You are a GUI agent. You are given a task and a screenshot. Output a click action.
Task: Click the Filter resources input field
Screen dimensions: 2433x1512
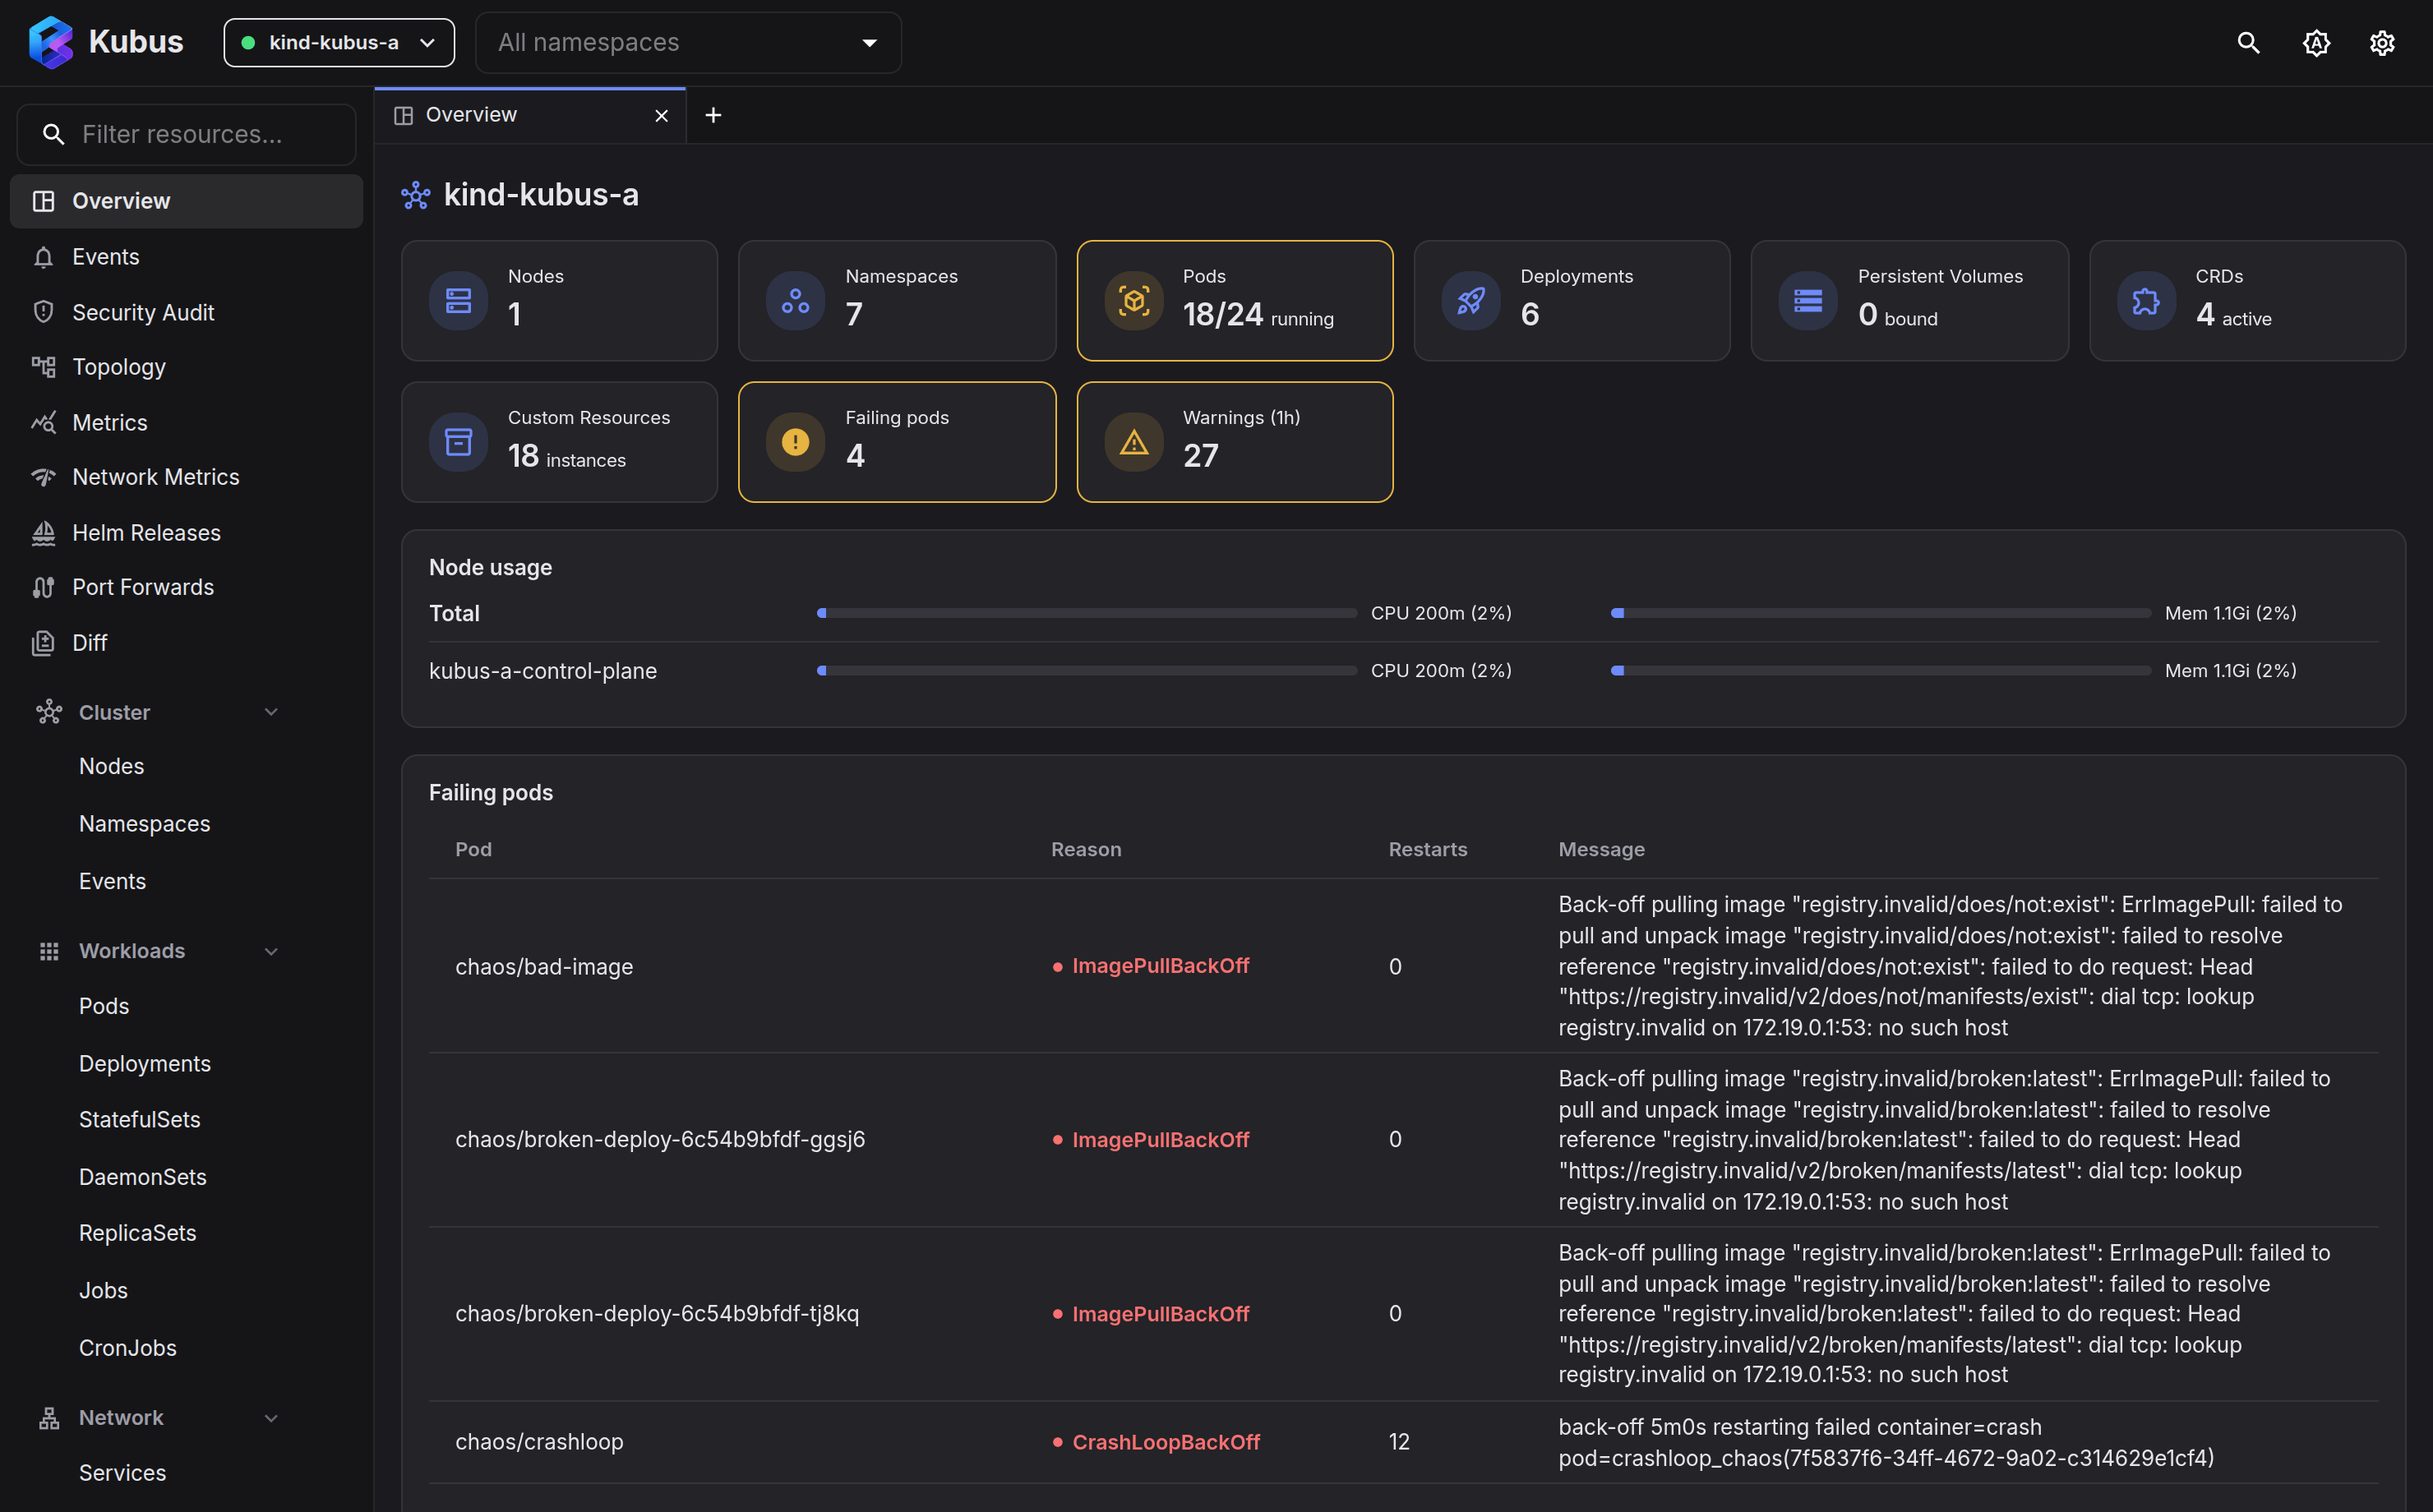[x=187, y=134]
